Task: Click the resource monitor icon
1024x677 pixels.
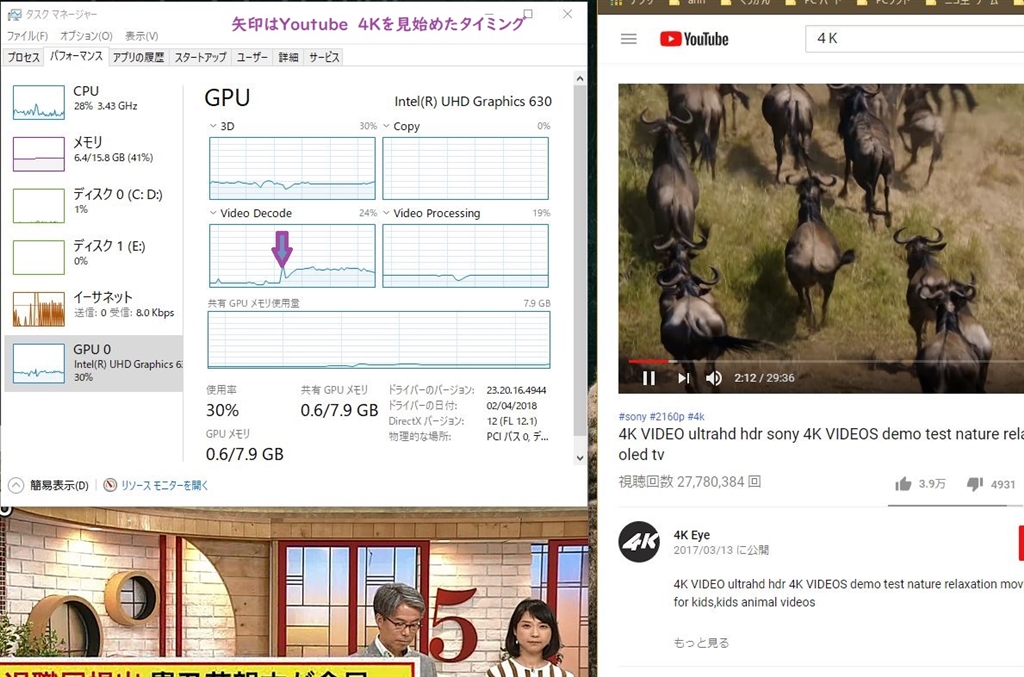Action: (110, 485)
